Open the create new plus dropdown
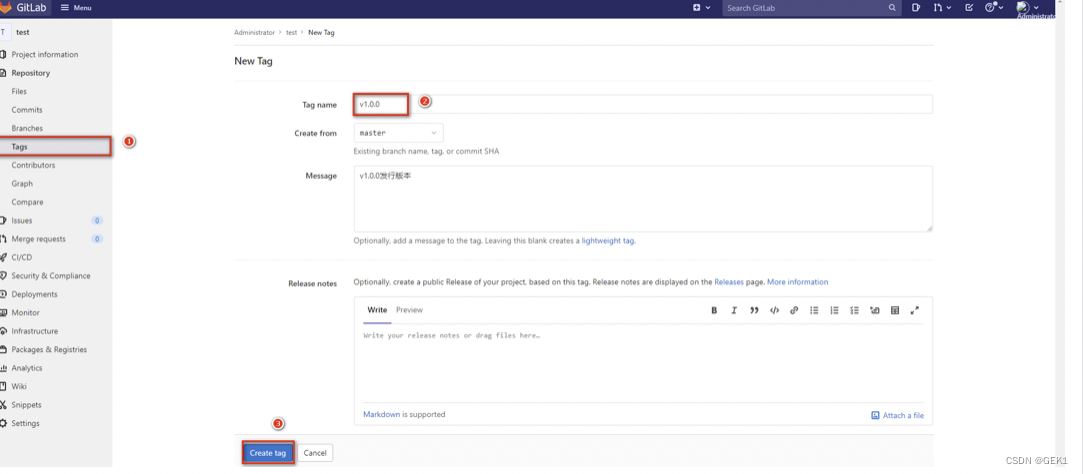This screenshot has height=474, width=1083. [x=701, y=8]
